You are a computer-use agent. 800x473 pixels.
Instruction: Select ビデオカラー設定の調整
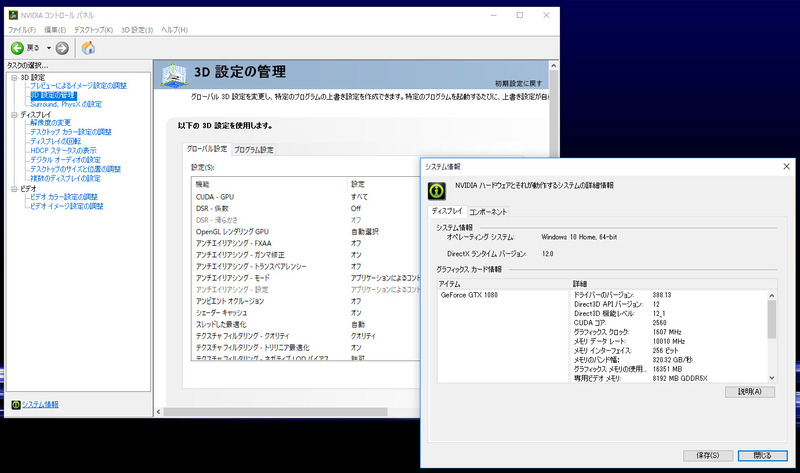[64, 196]
